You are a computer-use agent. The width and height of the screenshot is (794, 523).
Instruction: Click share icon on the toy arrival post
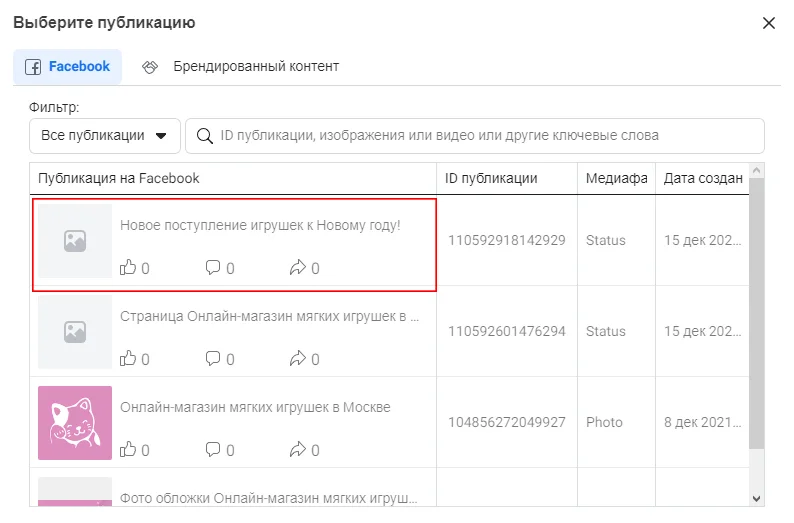tap(297, 268)
